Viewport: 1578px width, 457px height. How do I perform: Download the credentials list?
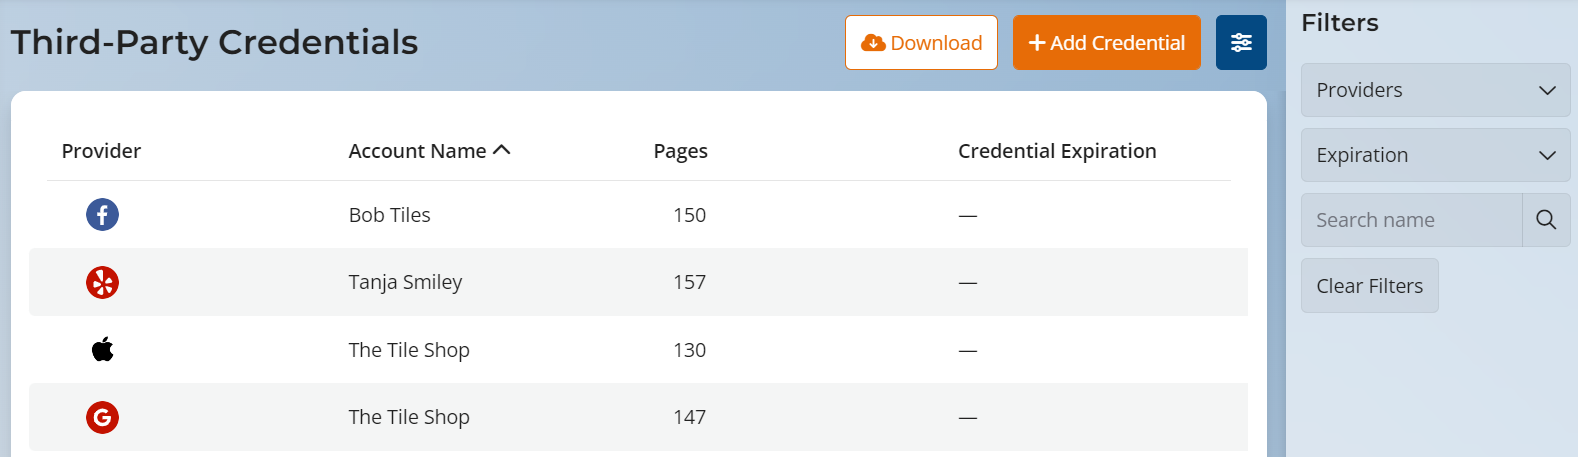coord(921,43)
